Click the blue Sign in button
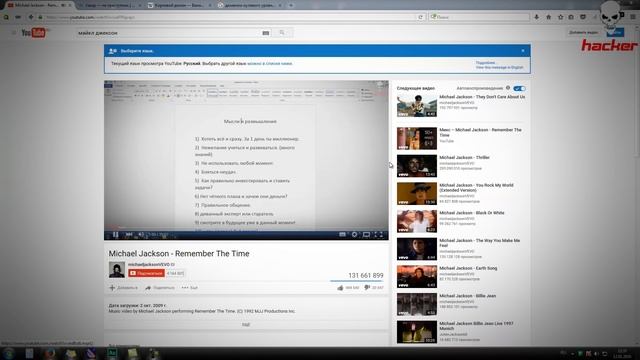Screen dimensions: 640x360 [x=615, y=32]
